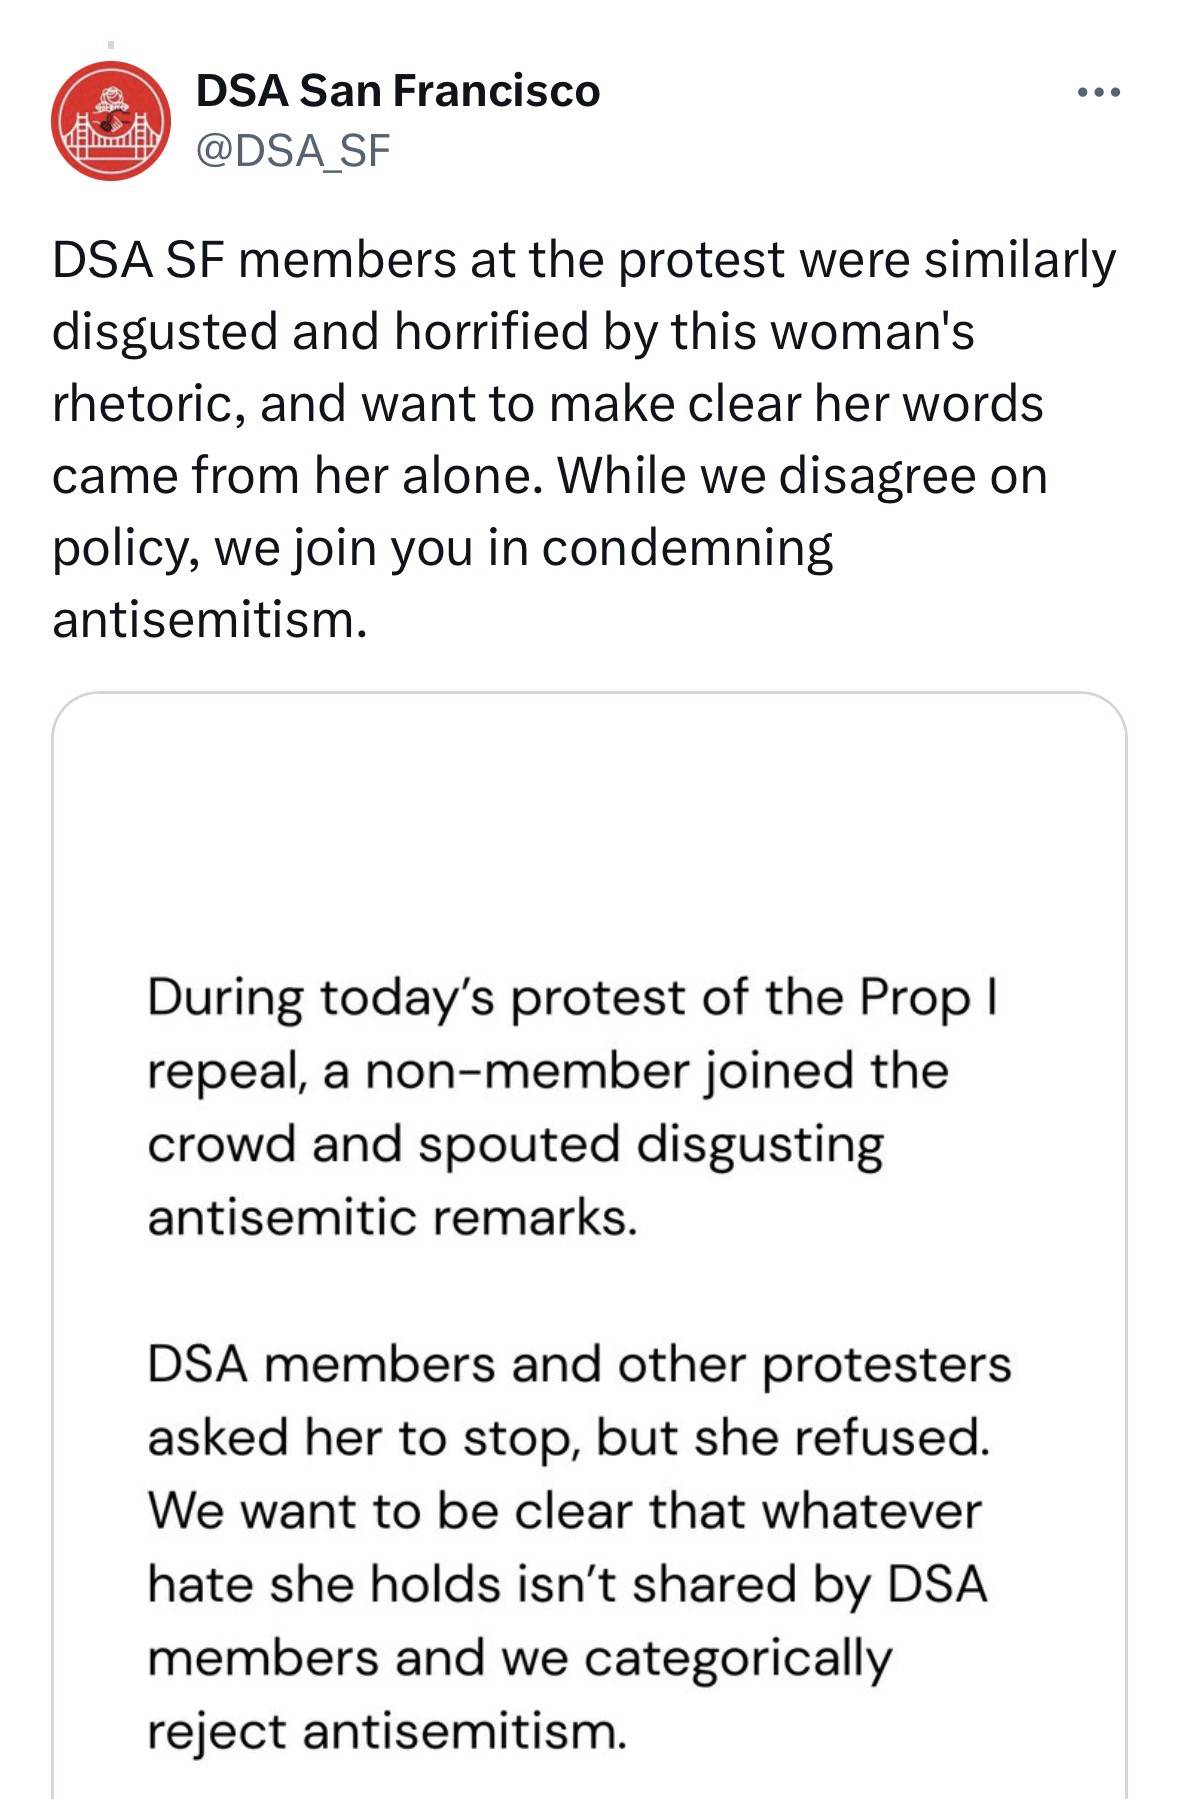Open the @DSA_SF handle link

point(293,150)
